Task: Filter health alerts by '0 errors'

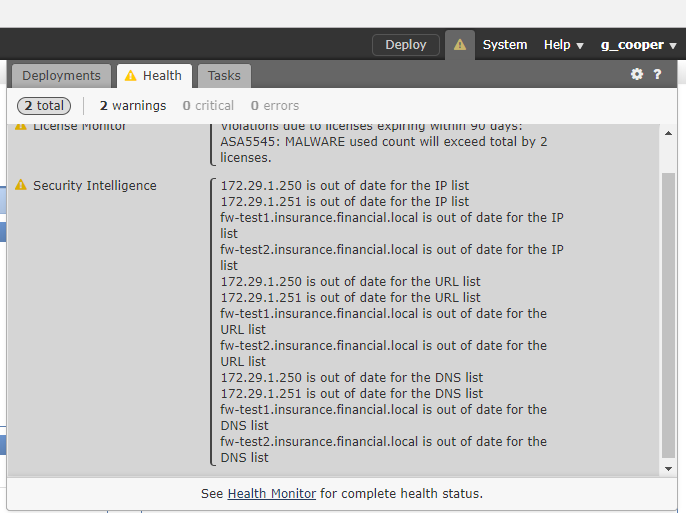Action: [275, 106]
